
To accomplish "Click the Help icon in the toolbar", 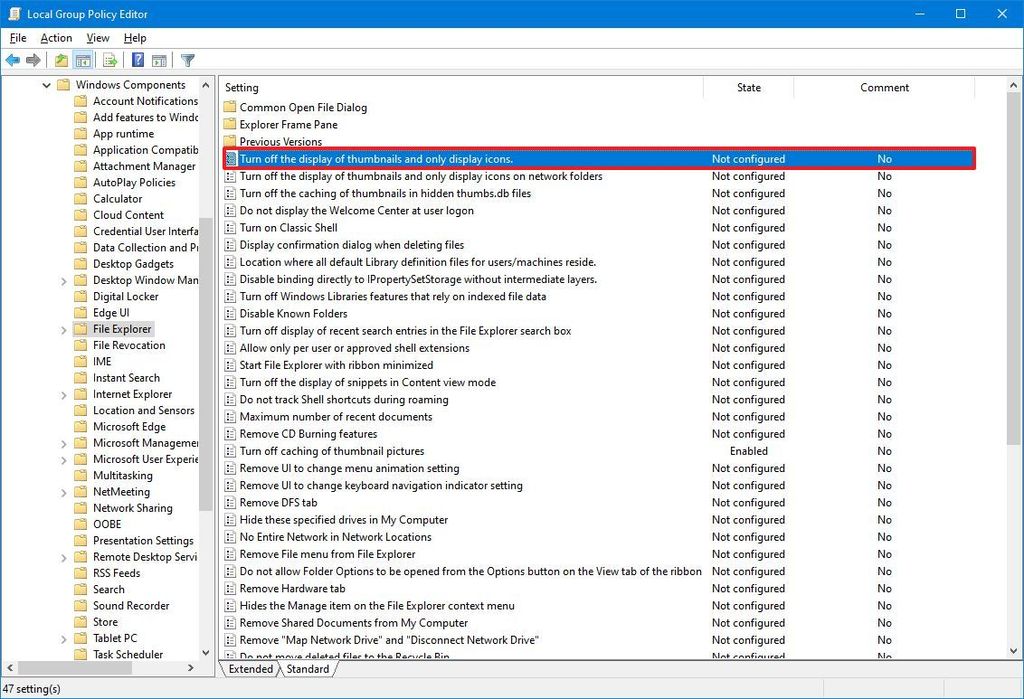I will (137, 60).
